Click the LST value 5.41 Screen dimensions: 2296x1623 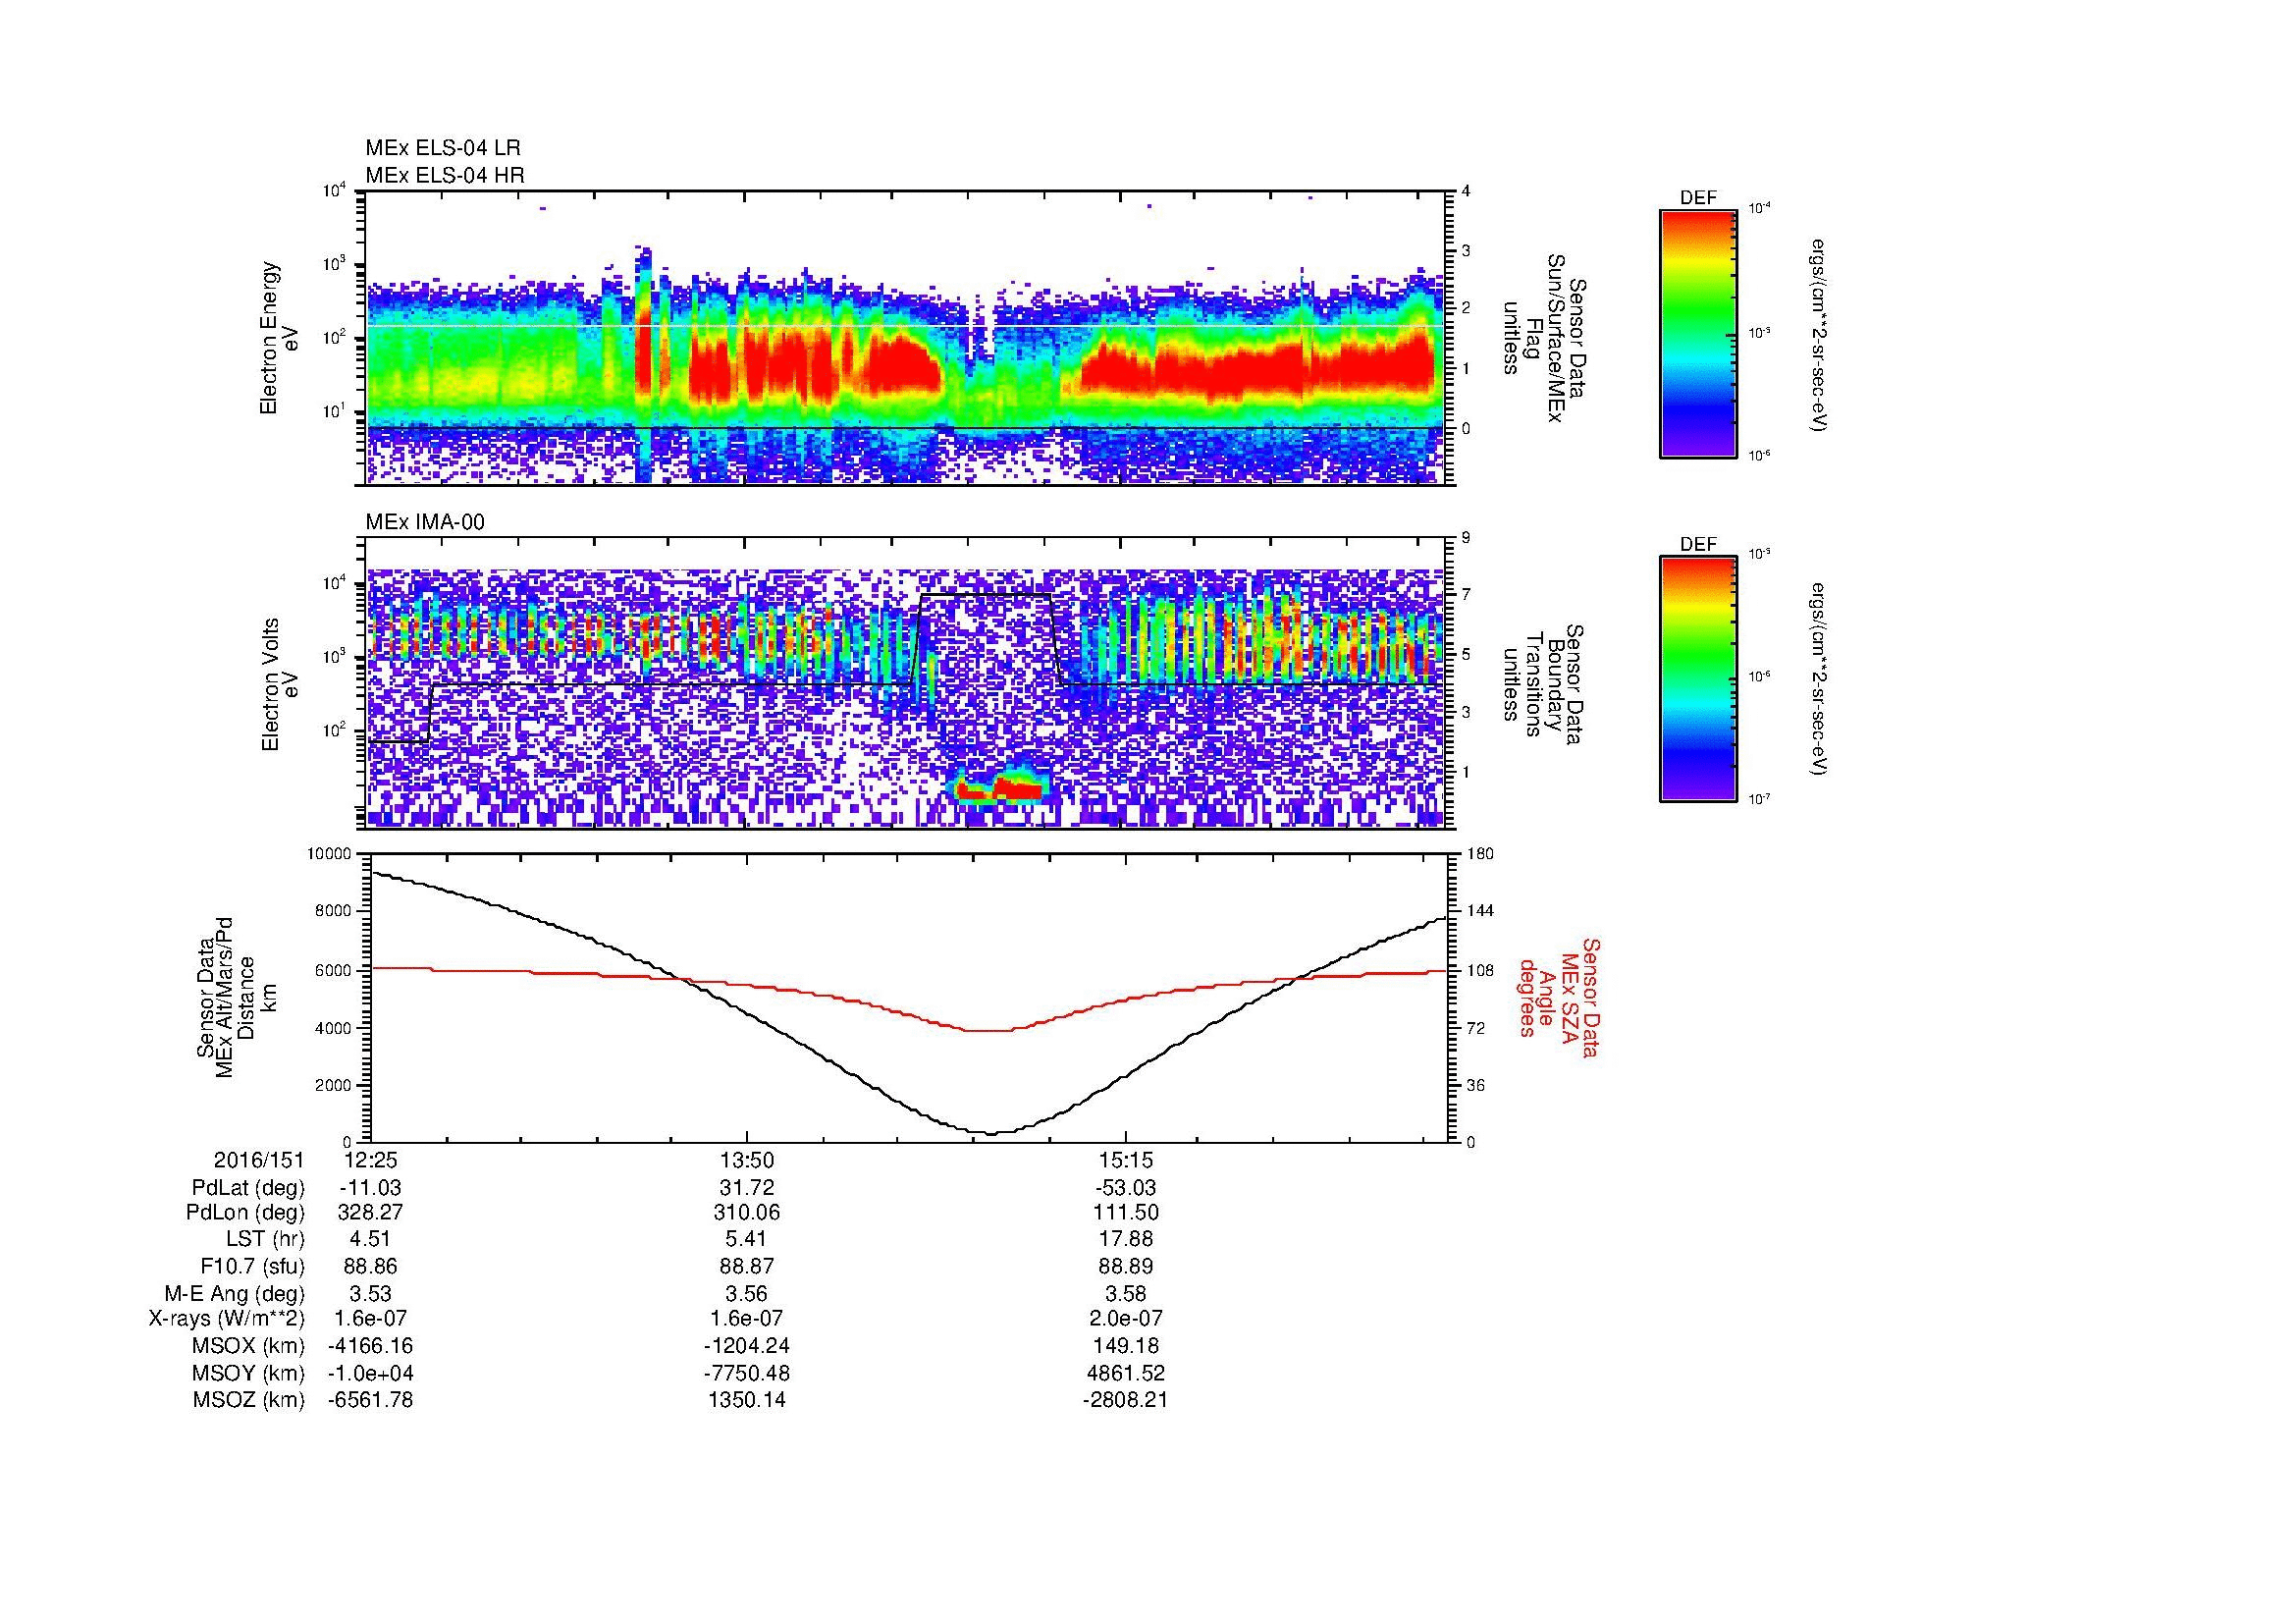click(747, 1239)
